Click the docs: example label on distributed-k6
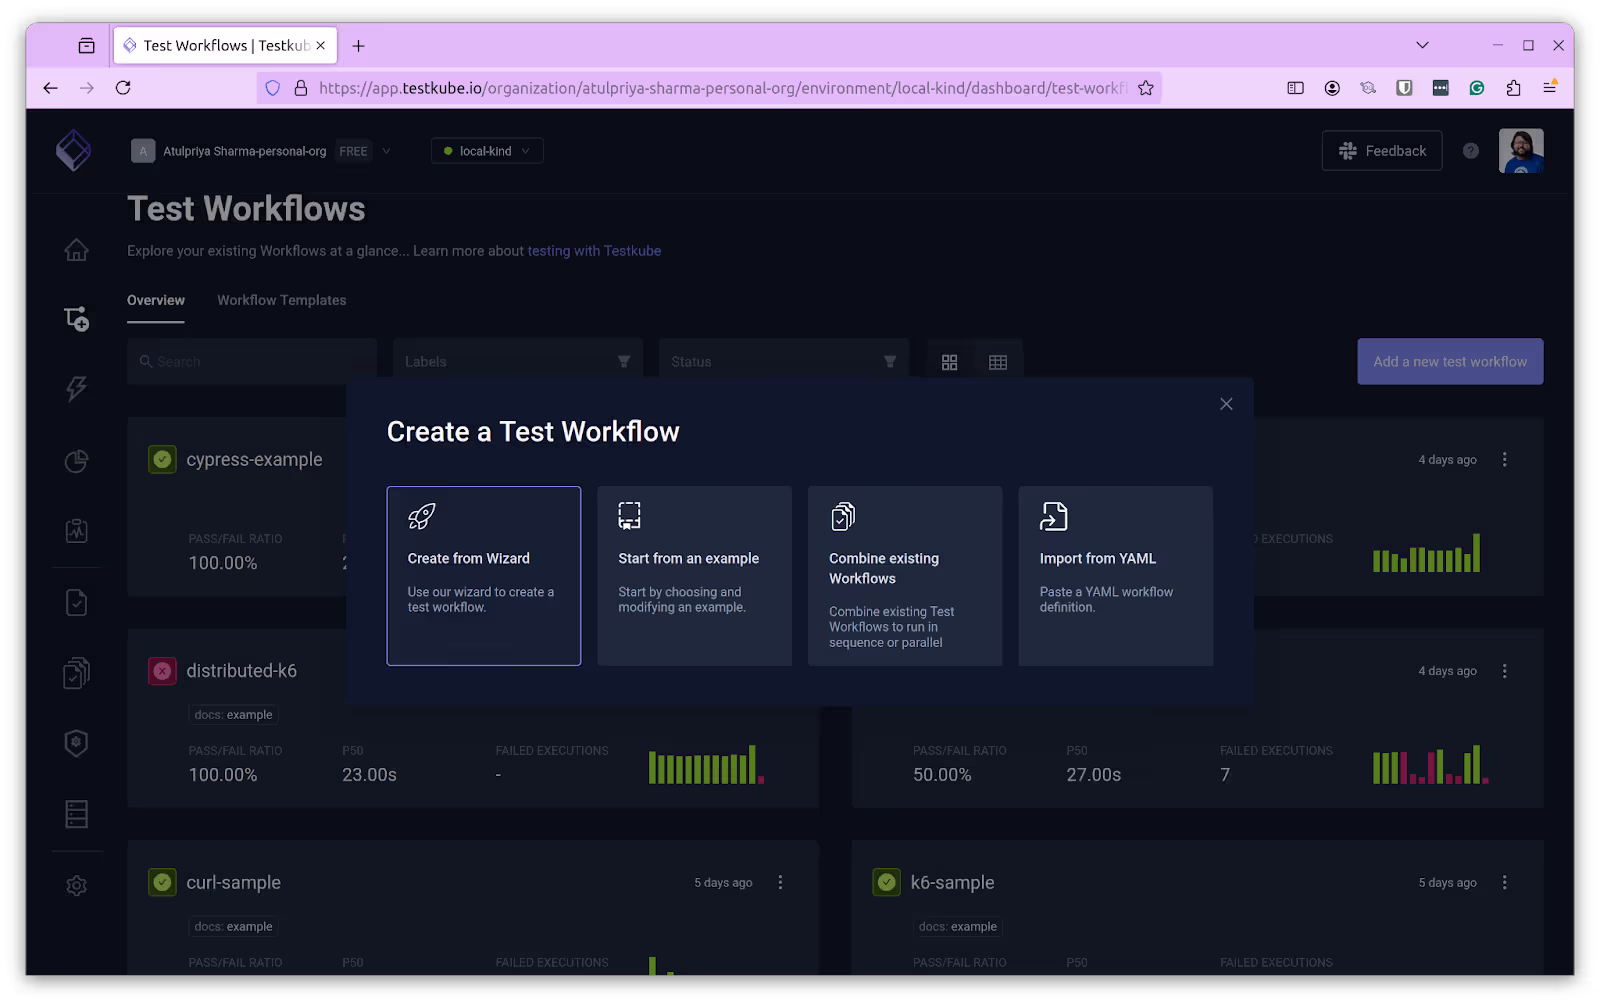1600x1004 pixels. pyautogui.click(x=233, y=715)
